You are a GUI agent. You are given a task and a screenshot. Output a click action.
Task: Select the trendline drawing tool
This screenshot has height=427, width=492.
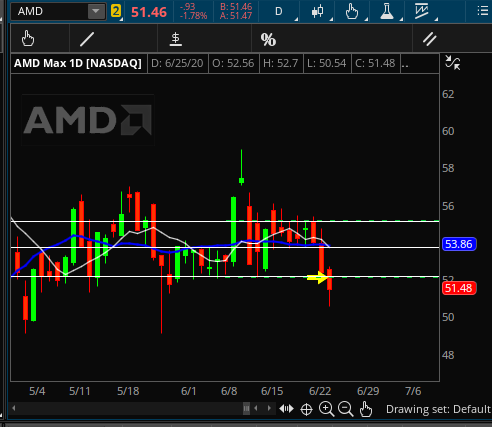[87, 39]
